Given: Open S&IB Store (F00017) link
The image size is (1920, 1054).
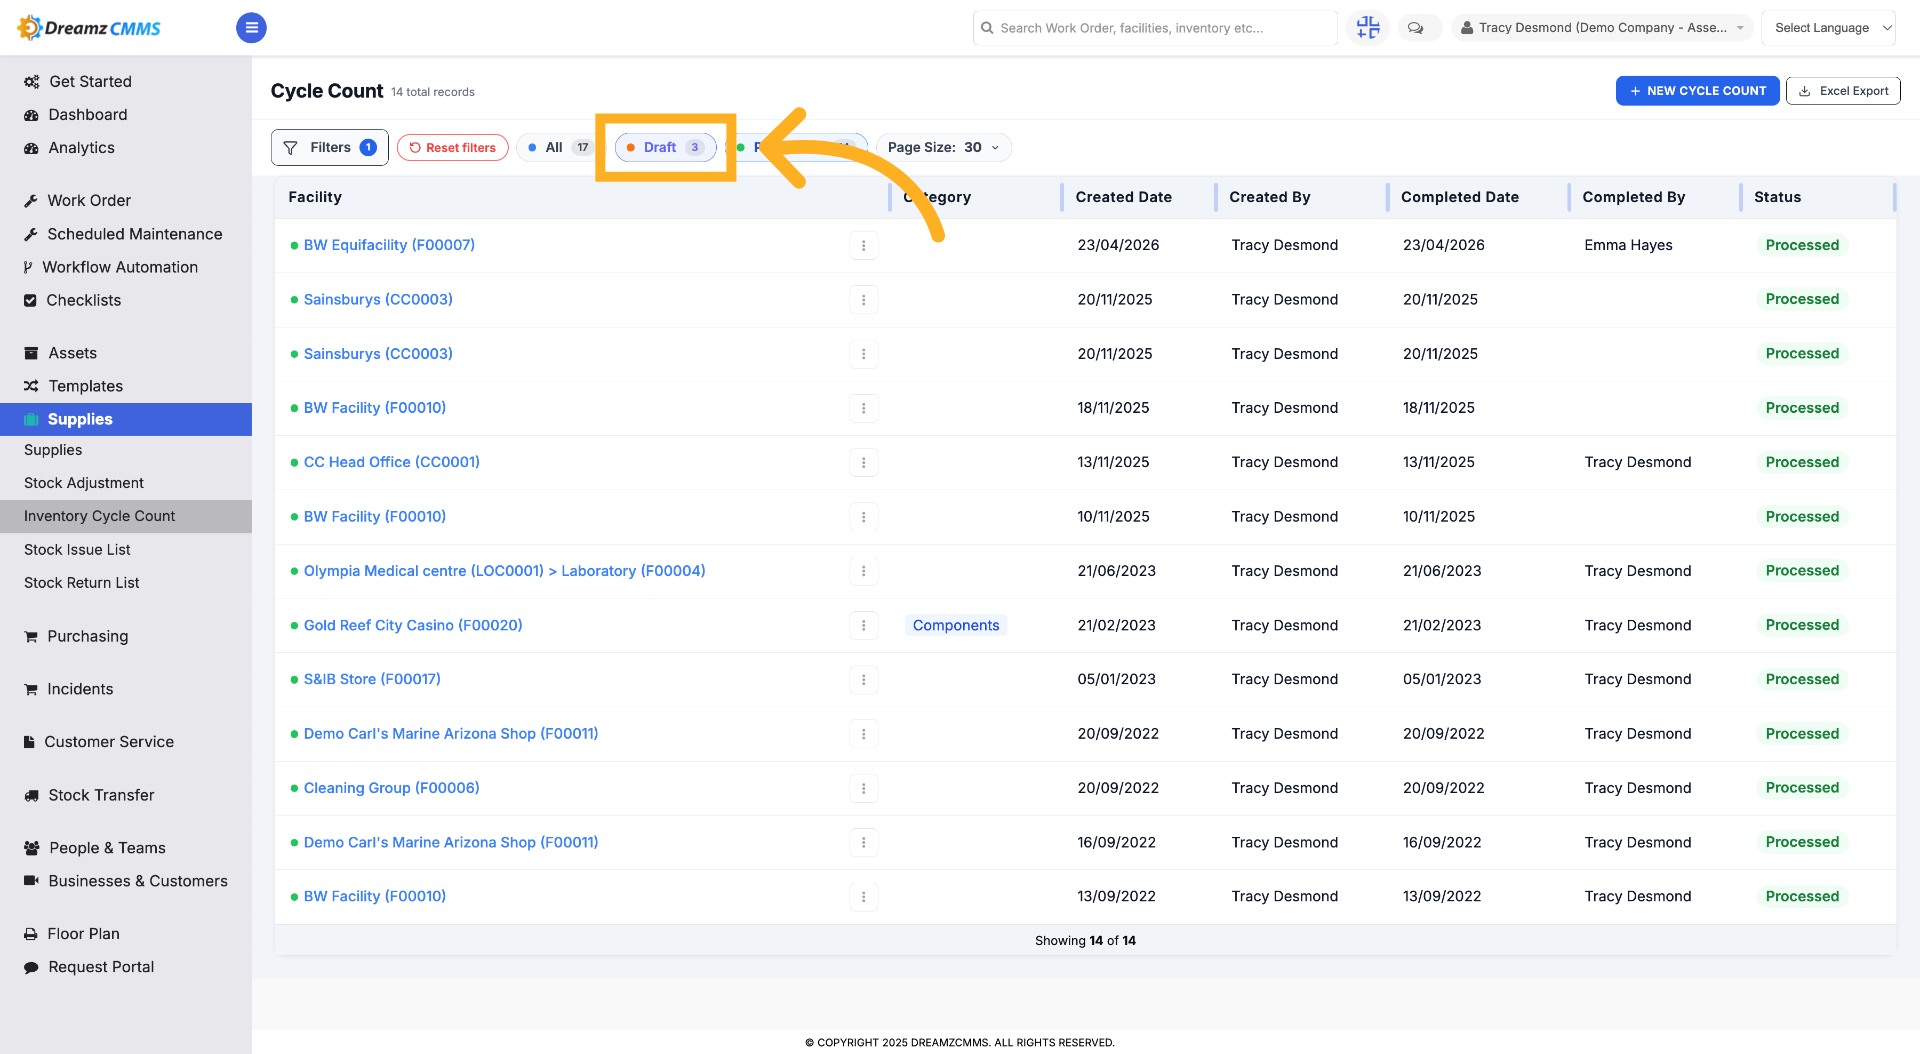Looking at the screenshot, I should [x=372, y=679].
